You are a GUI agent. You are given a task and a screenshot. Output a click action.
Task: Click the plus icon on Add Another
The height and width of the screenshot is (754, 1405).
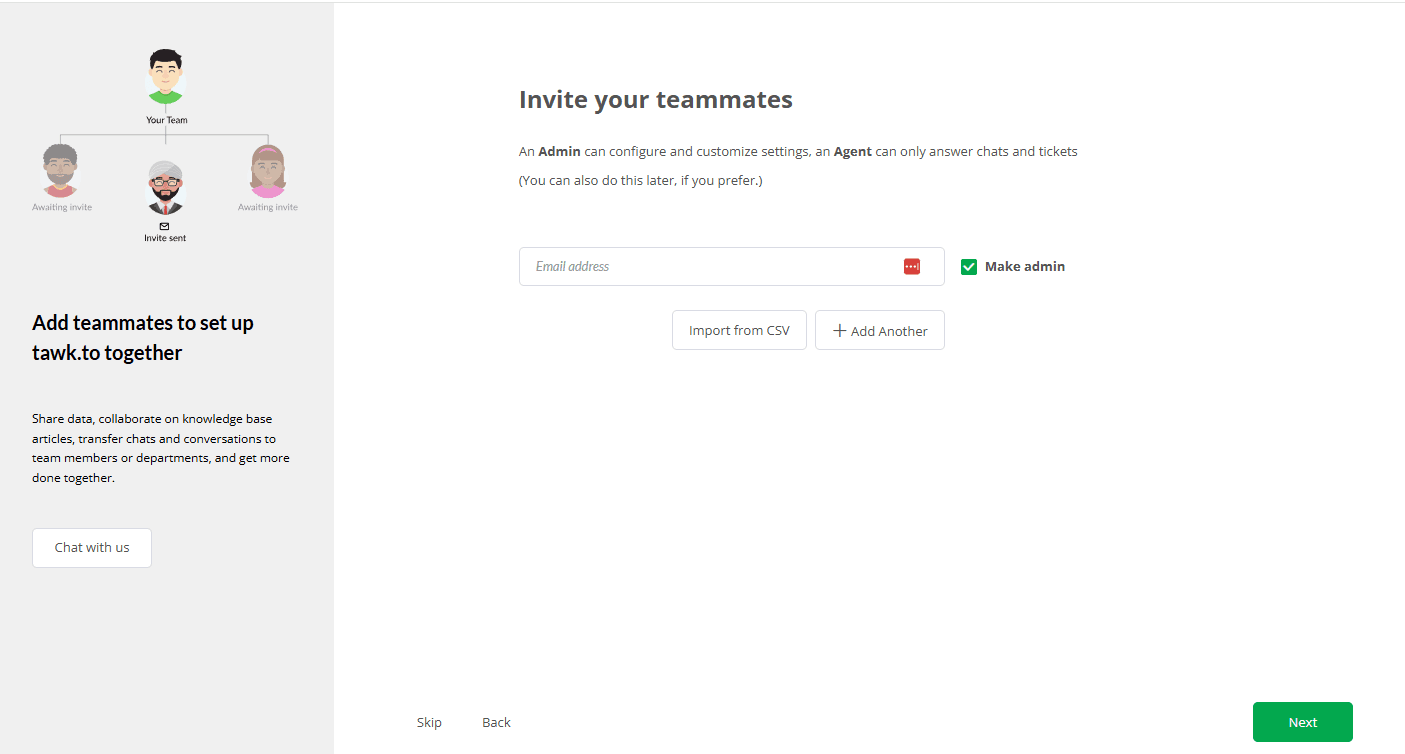tap(839, 331)
